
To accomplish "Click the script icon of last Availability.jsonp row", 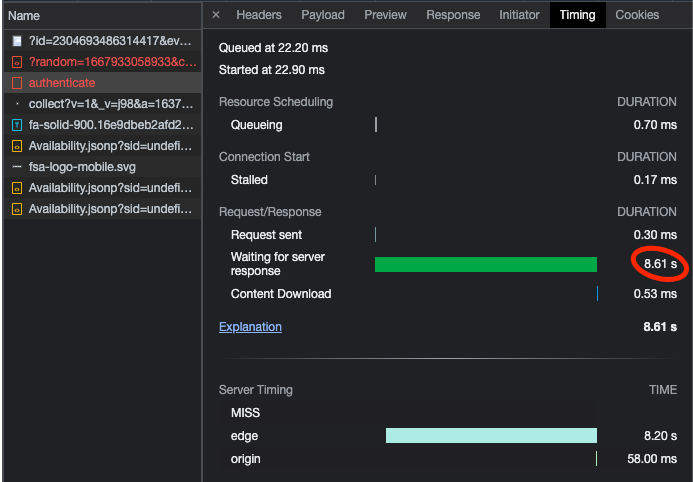I will click(17, 209).
